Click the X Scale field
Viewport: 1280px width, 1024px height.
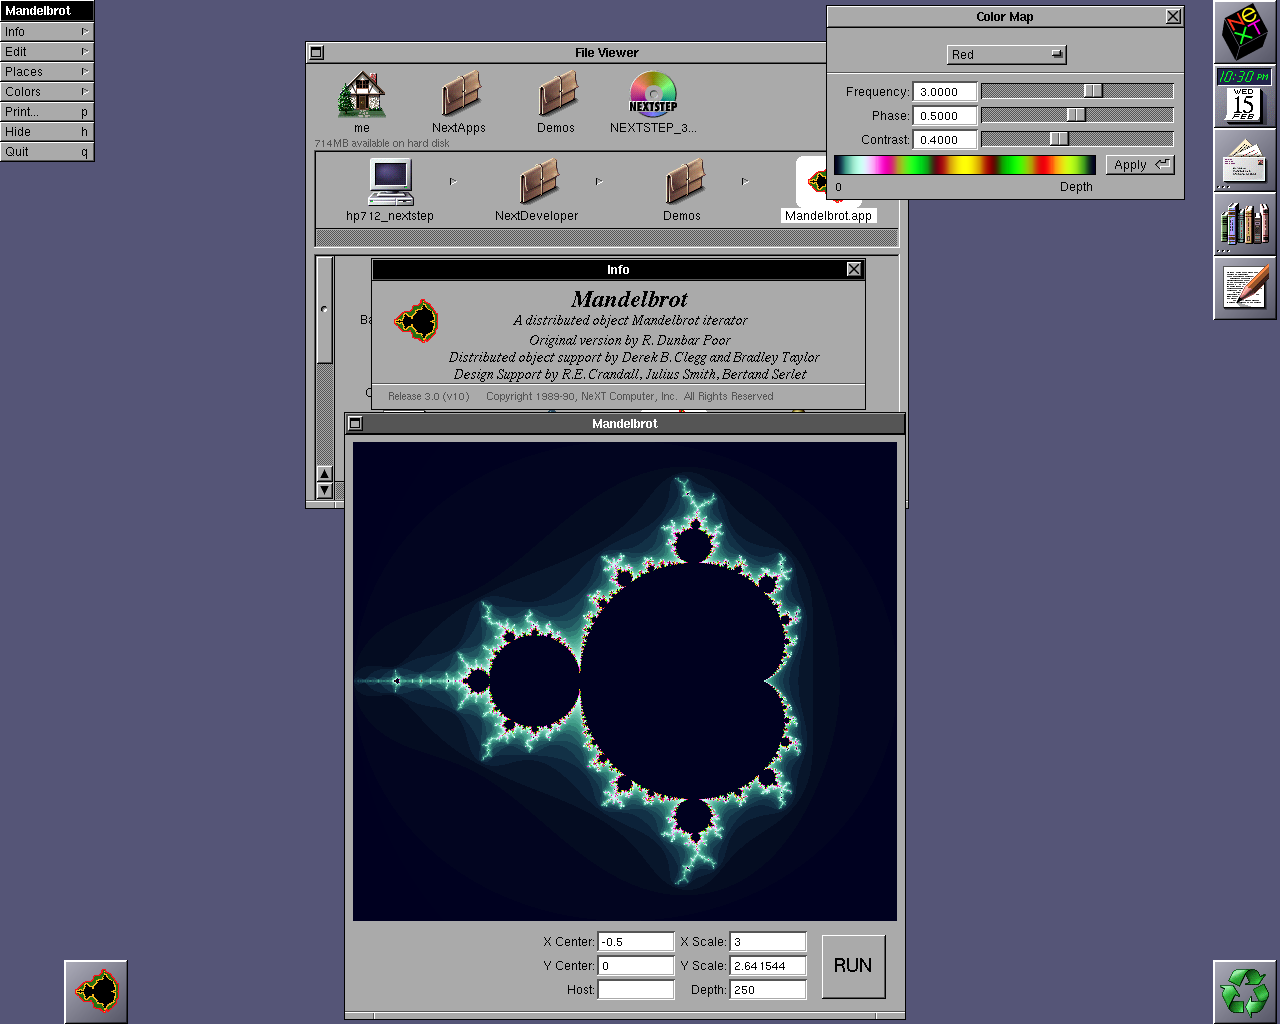(x=768, y=942)
